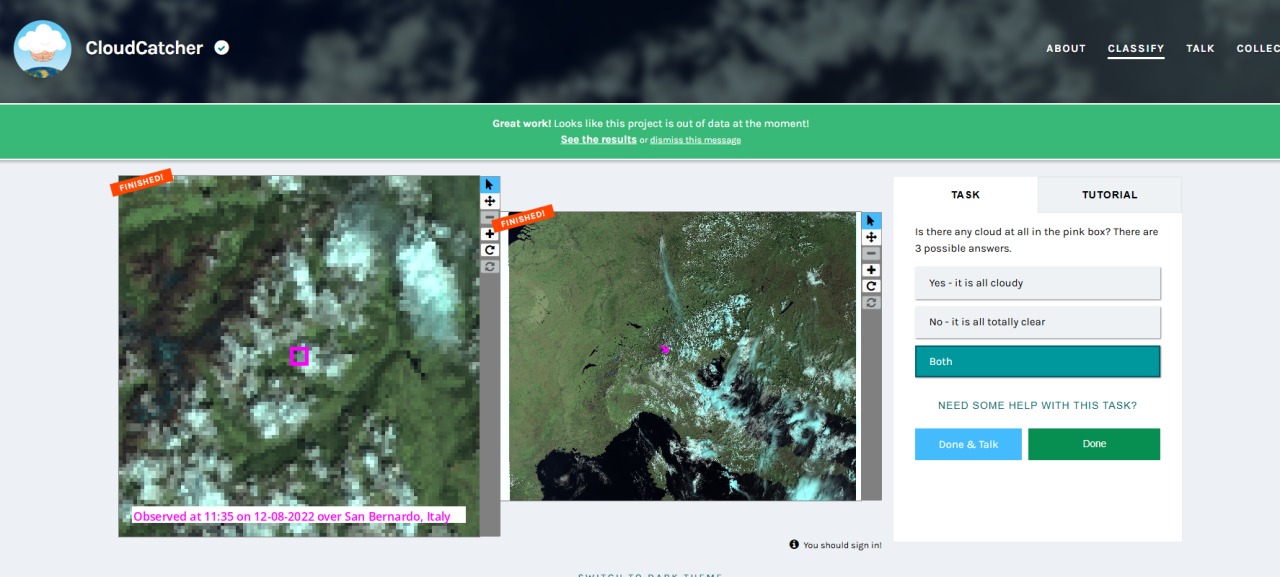Click the pink box on zoomed satellite image

299,356
